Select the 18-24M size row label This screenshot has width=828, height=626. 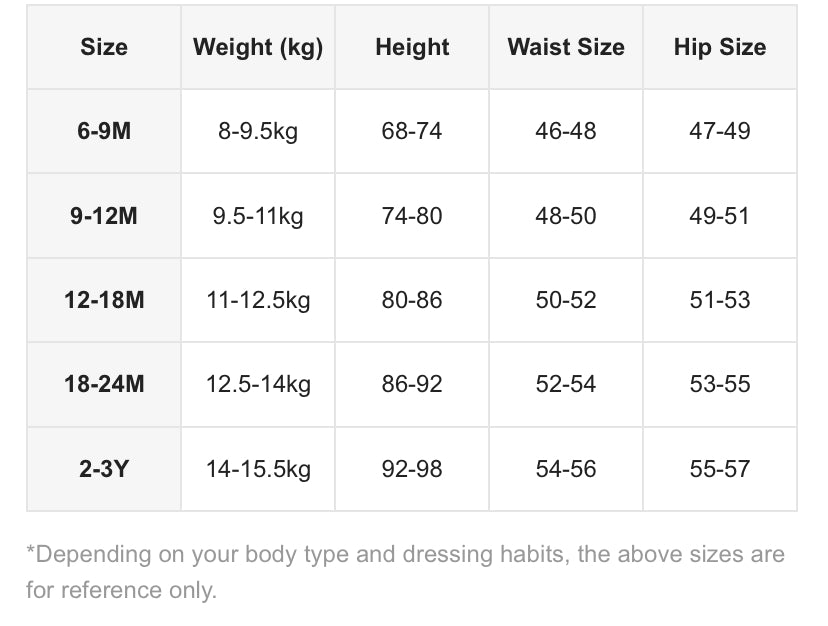[104, 384]
